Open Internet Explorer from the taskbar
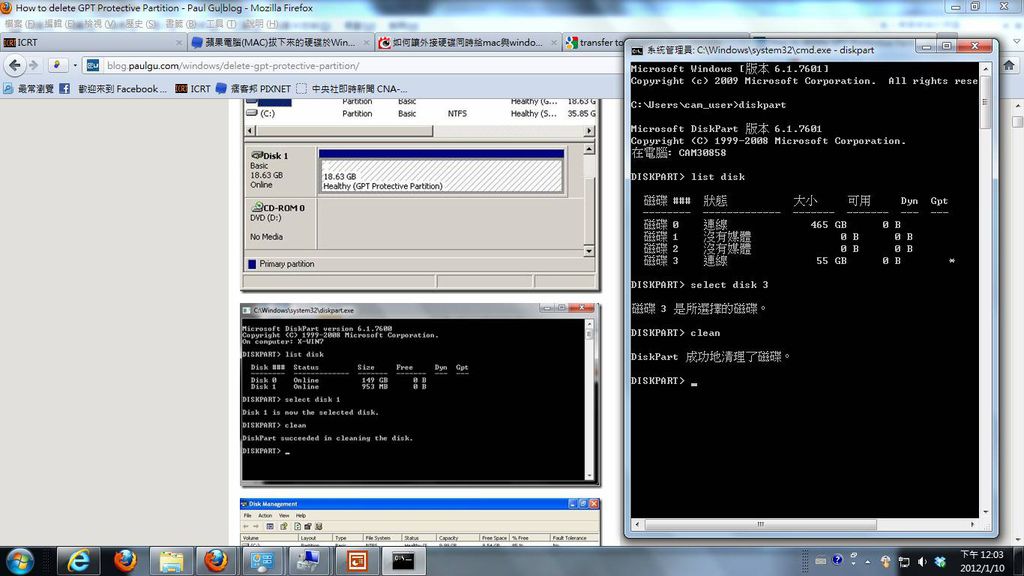The image size is (1024, 576). pos(79,561)
